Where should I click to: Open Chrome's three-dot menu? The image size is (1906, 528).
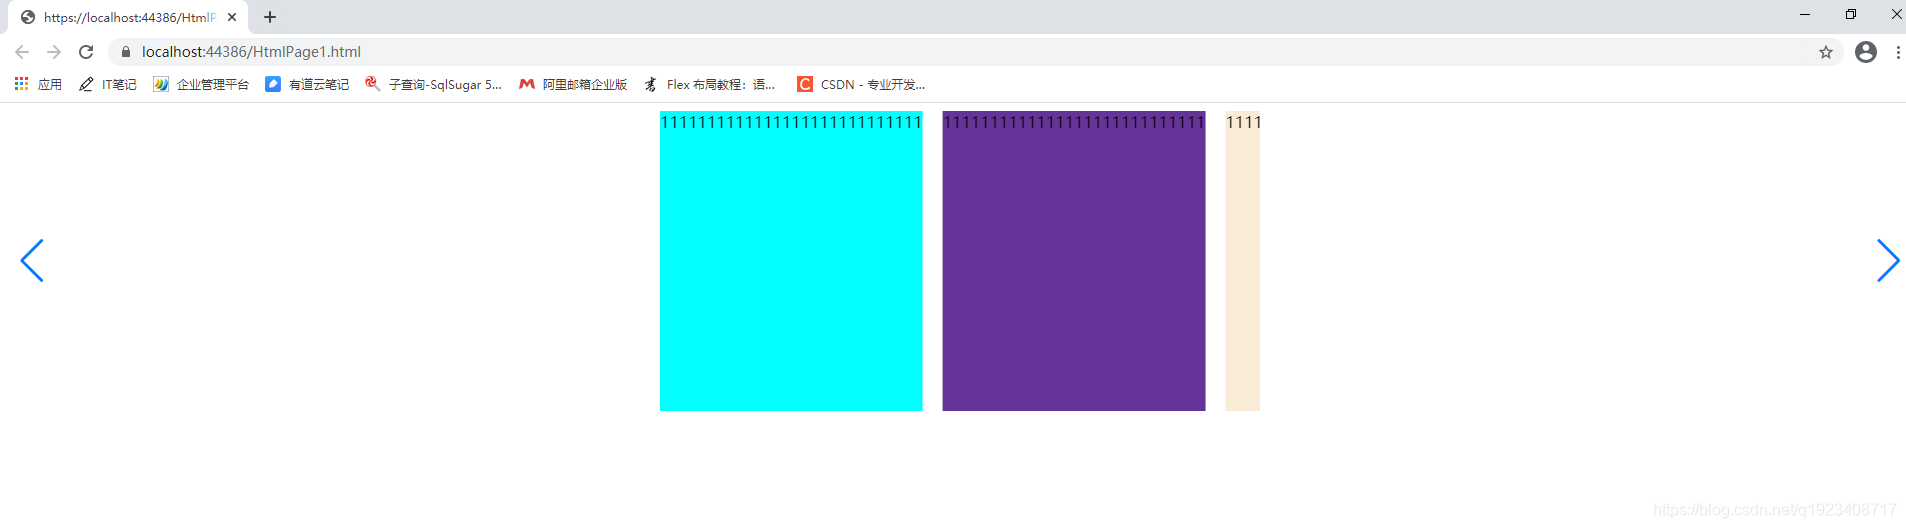(x=1898, y=52)
